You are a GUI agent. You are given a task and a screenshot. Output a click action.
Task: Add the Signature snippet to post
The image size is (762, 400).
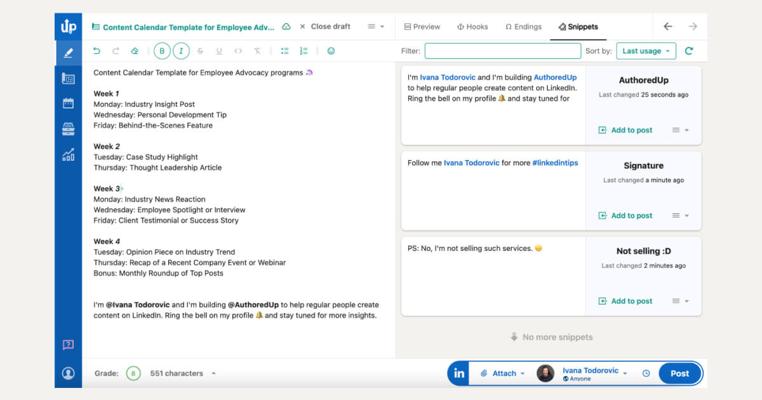[x=625, y=215]
